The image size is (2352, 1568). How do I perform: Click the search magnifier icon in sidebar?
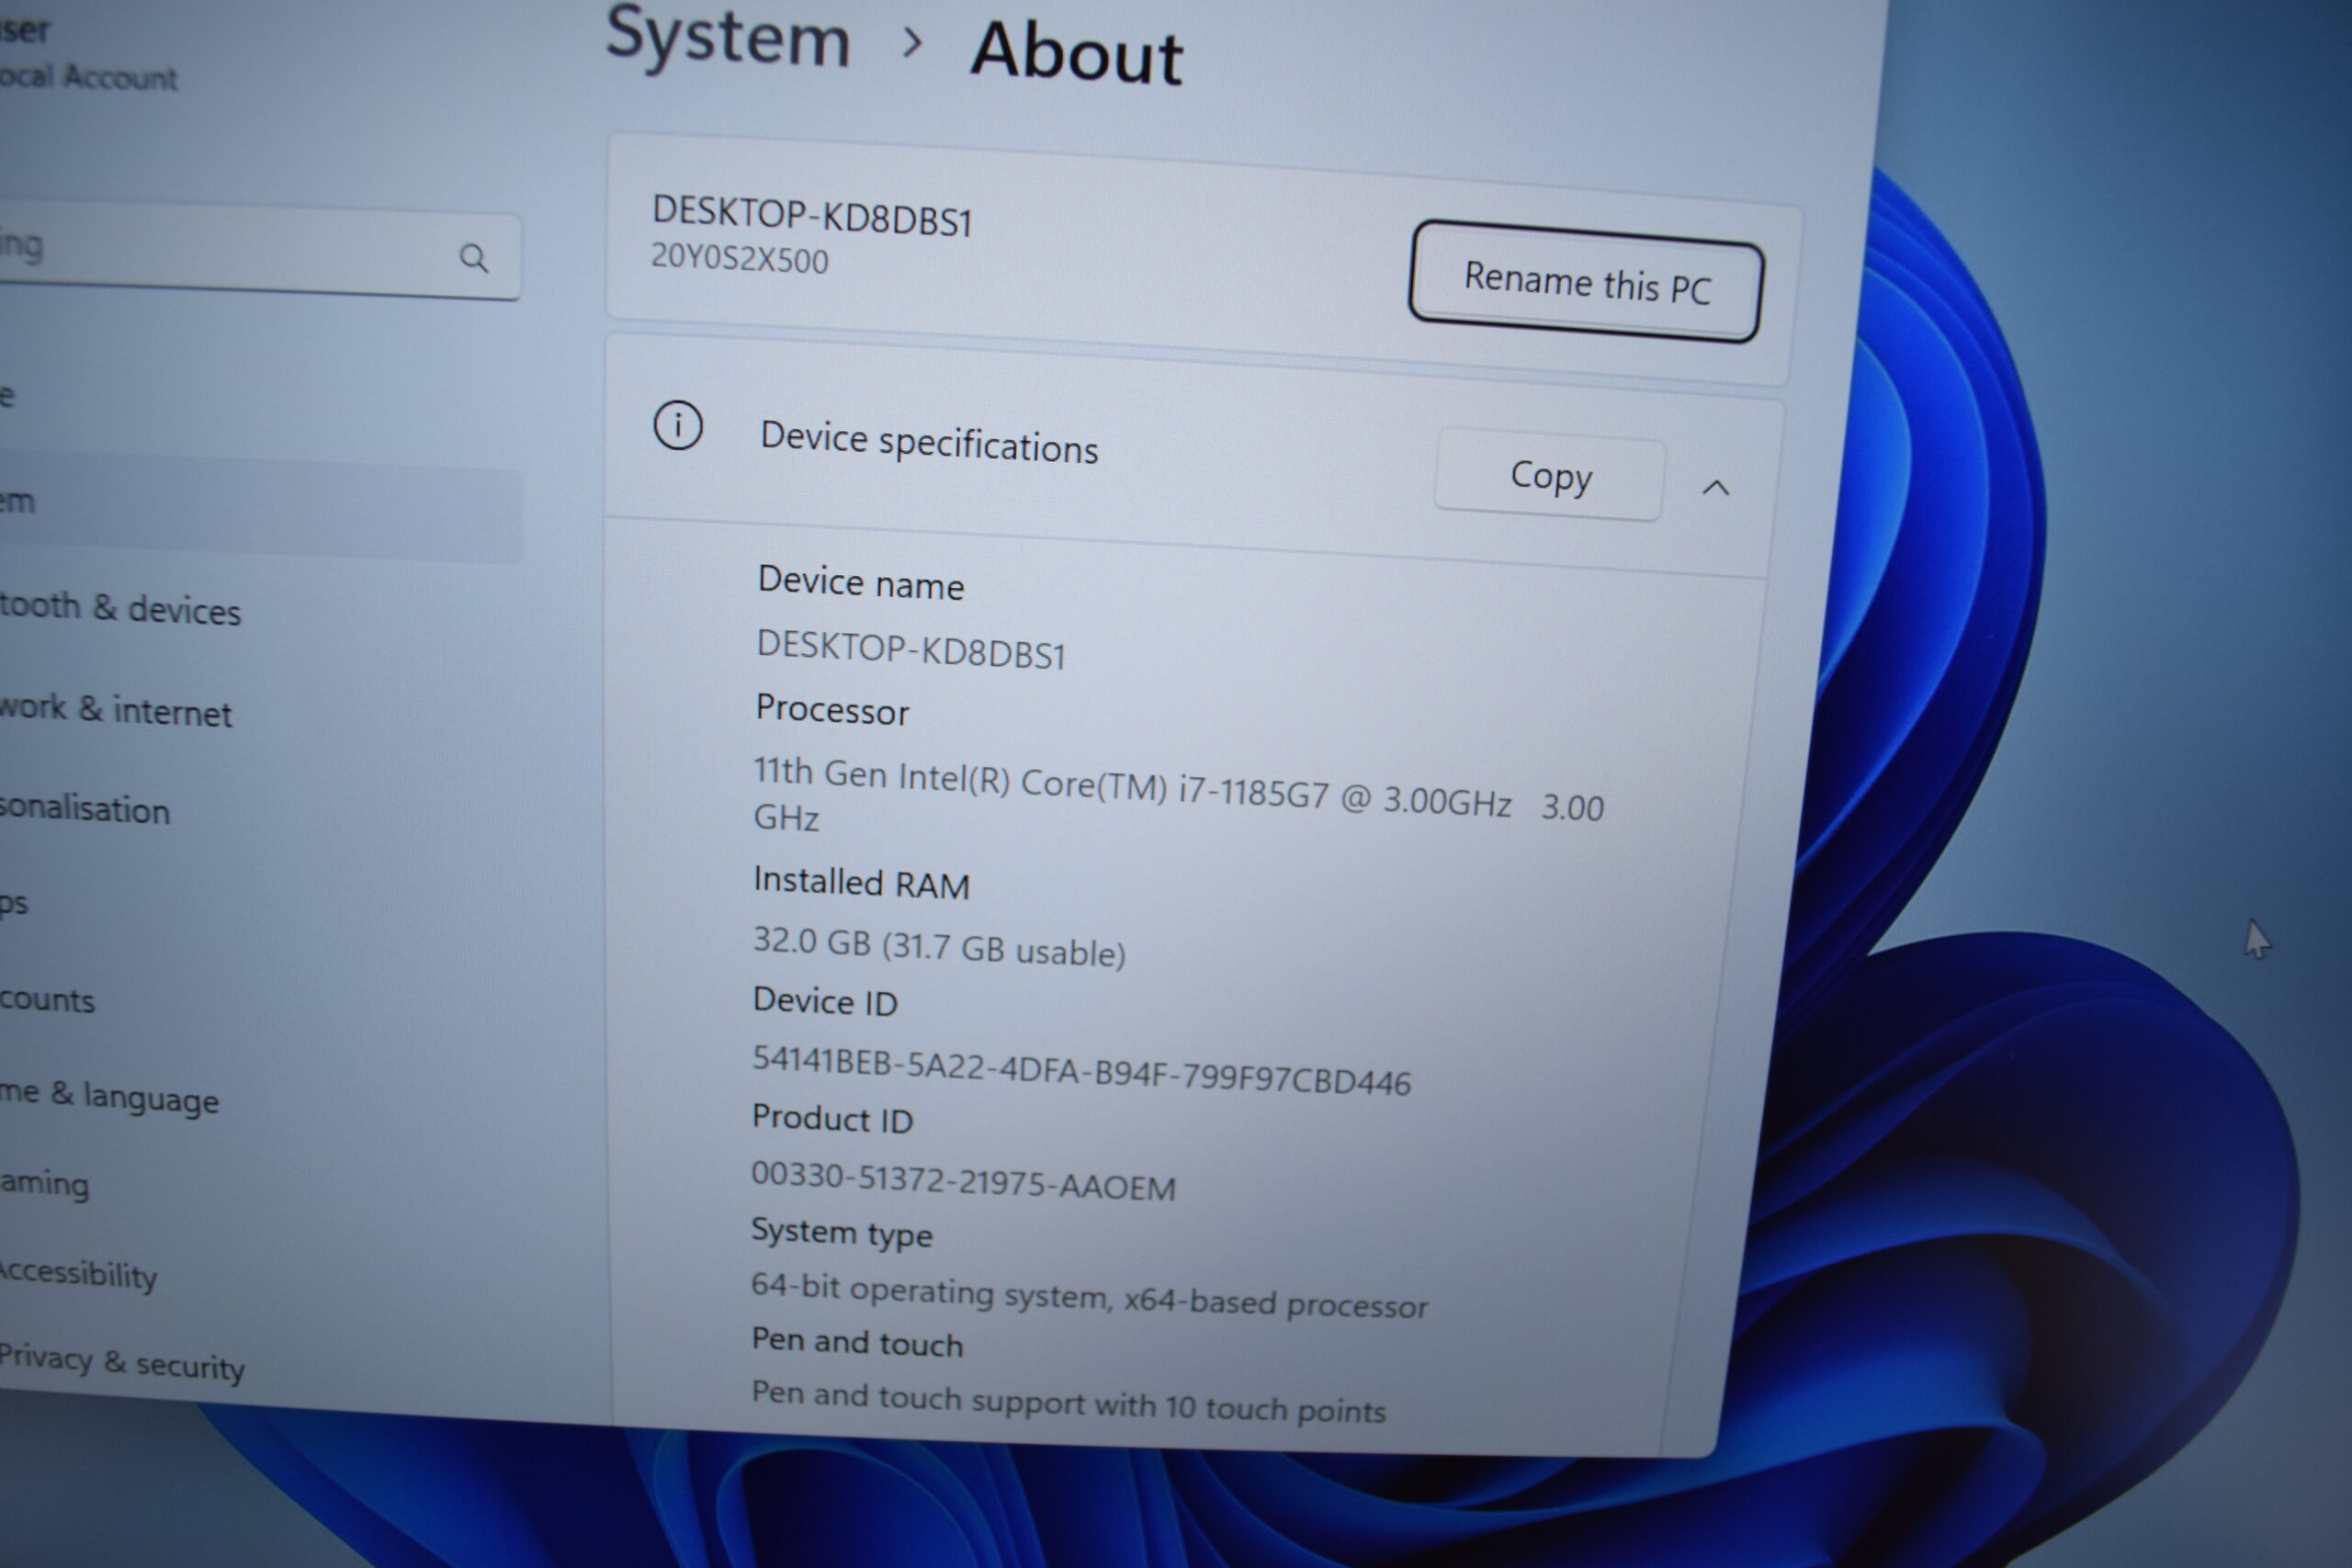click(473, 259)
